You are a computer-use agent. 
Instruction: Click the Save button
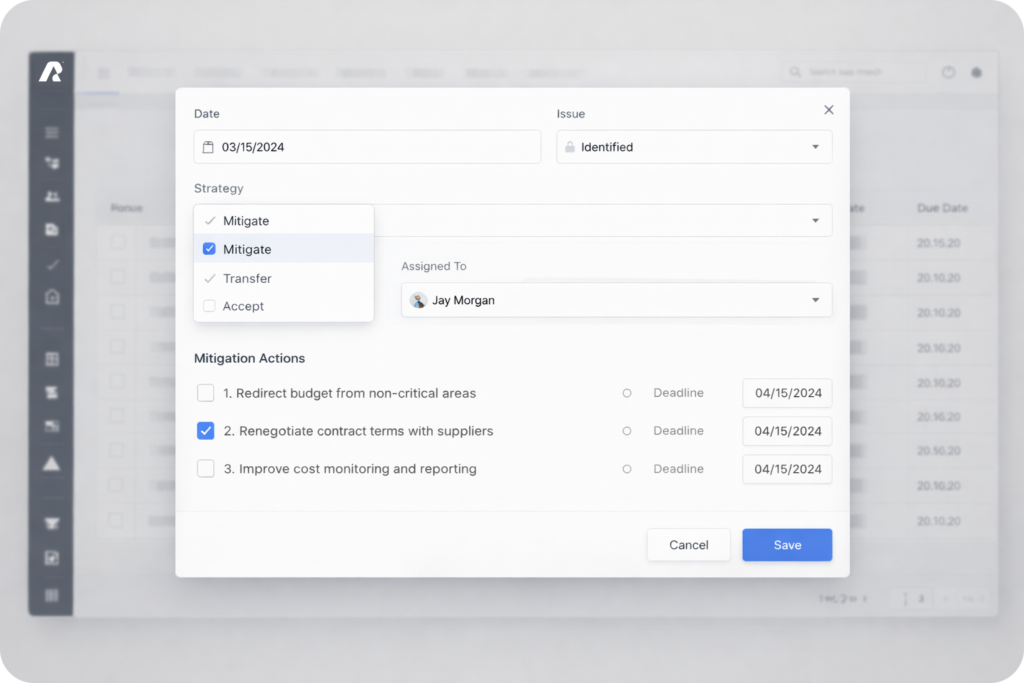pos(787,545)
